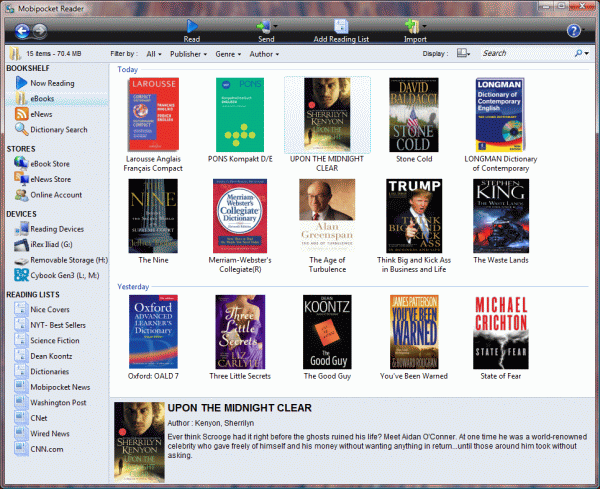This screenshot has height=489, width=600.
Task: Click the Add Reading List icon
Action: click(341, 26)
